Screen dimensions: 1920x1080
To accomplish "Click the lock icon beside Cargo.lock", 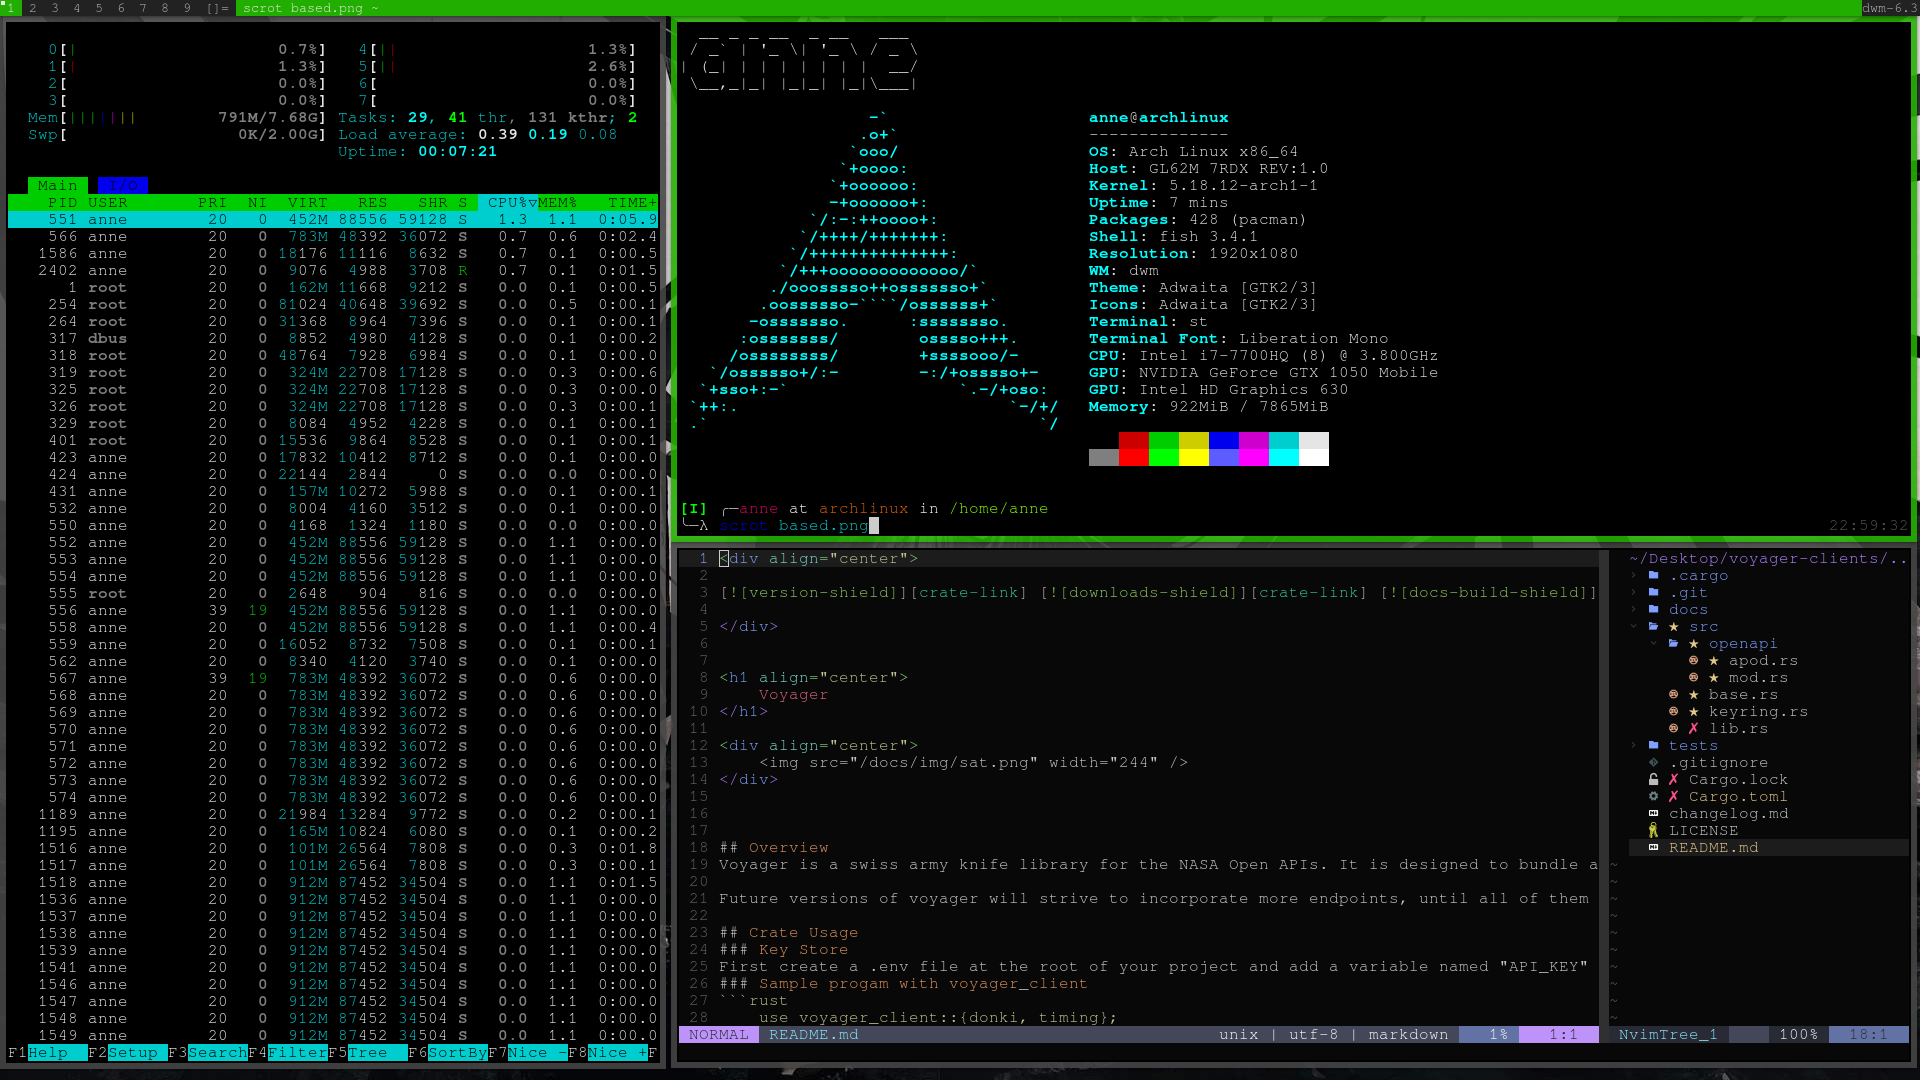I will pyautogui.click(x=1653, y=780).
